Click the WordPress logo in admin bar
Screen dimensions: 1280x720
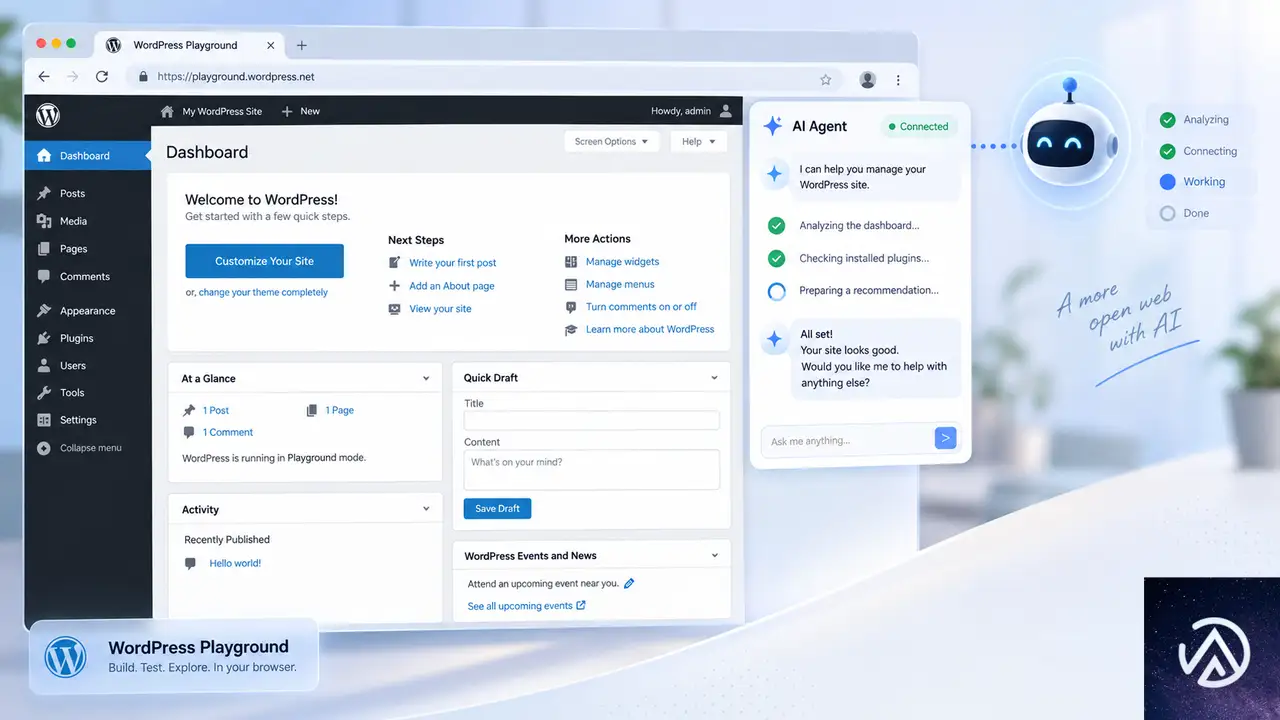click(x=48, y=114)
